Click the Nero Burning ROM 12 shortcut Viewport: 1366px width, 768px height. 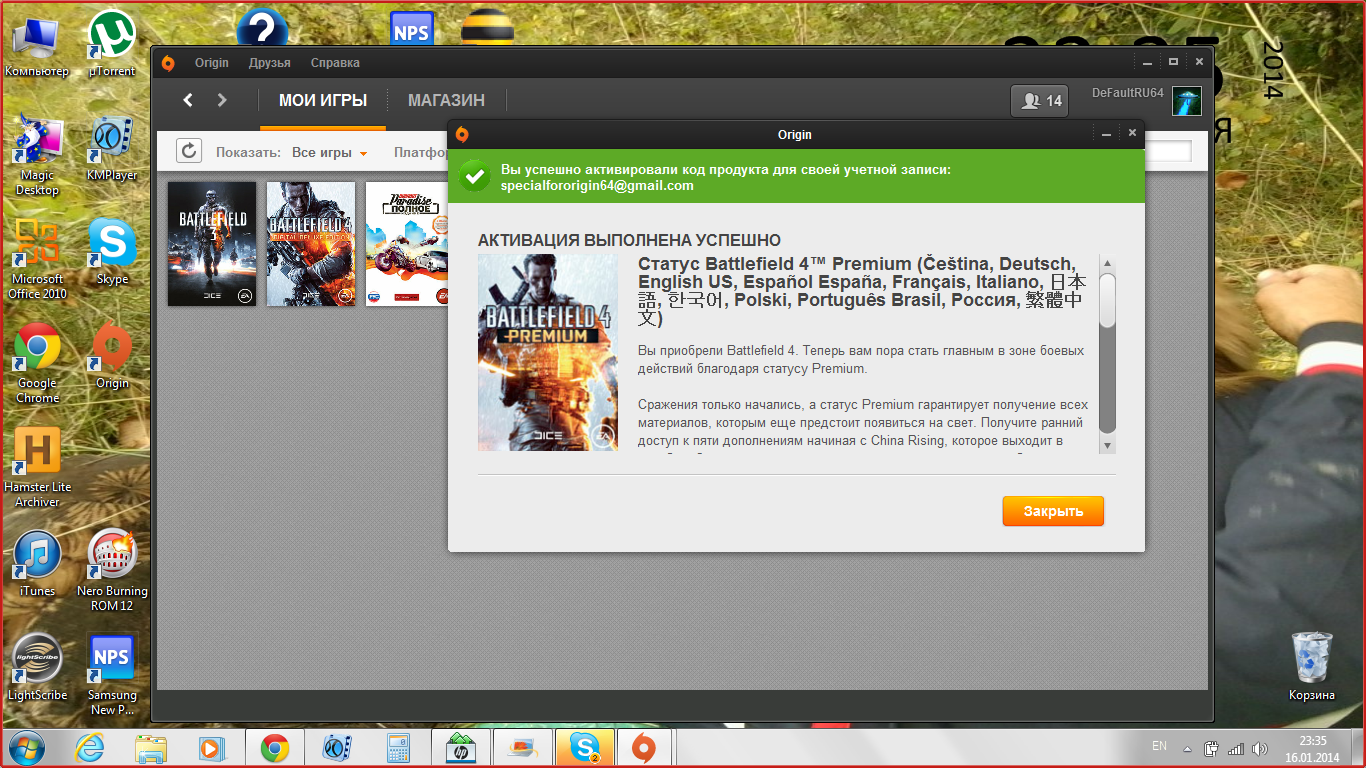(x=112, y=572)
